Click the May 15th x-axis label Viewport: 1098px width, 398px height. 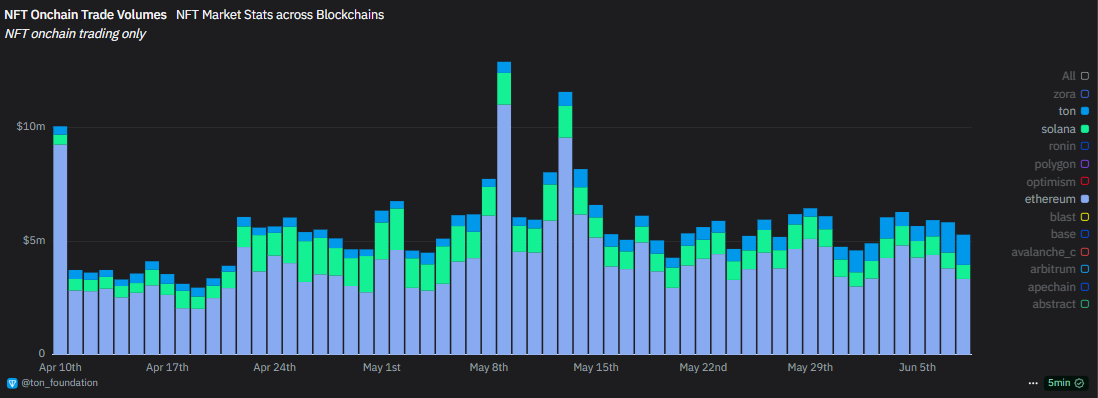pyautogui.click(x=596, y=368)
